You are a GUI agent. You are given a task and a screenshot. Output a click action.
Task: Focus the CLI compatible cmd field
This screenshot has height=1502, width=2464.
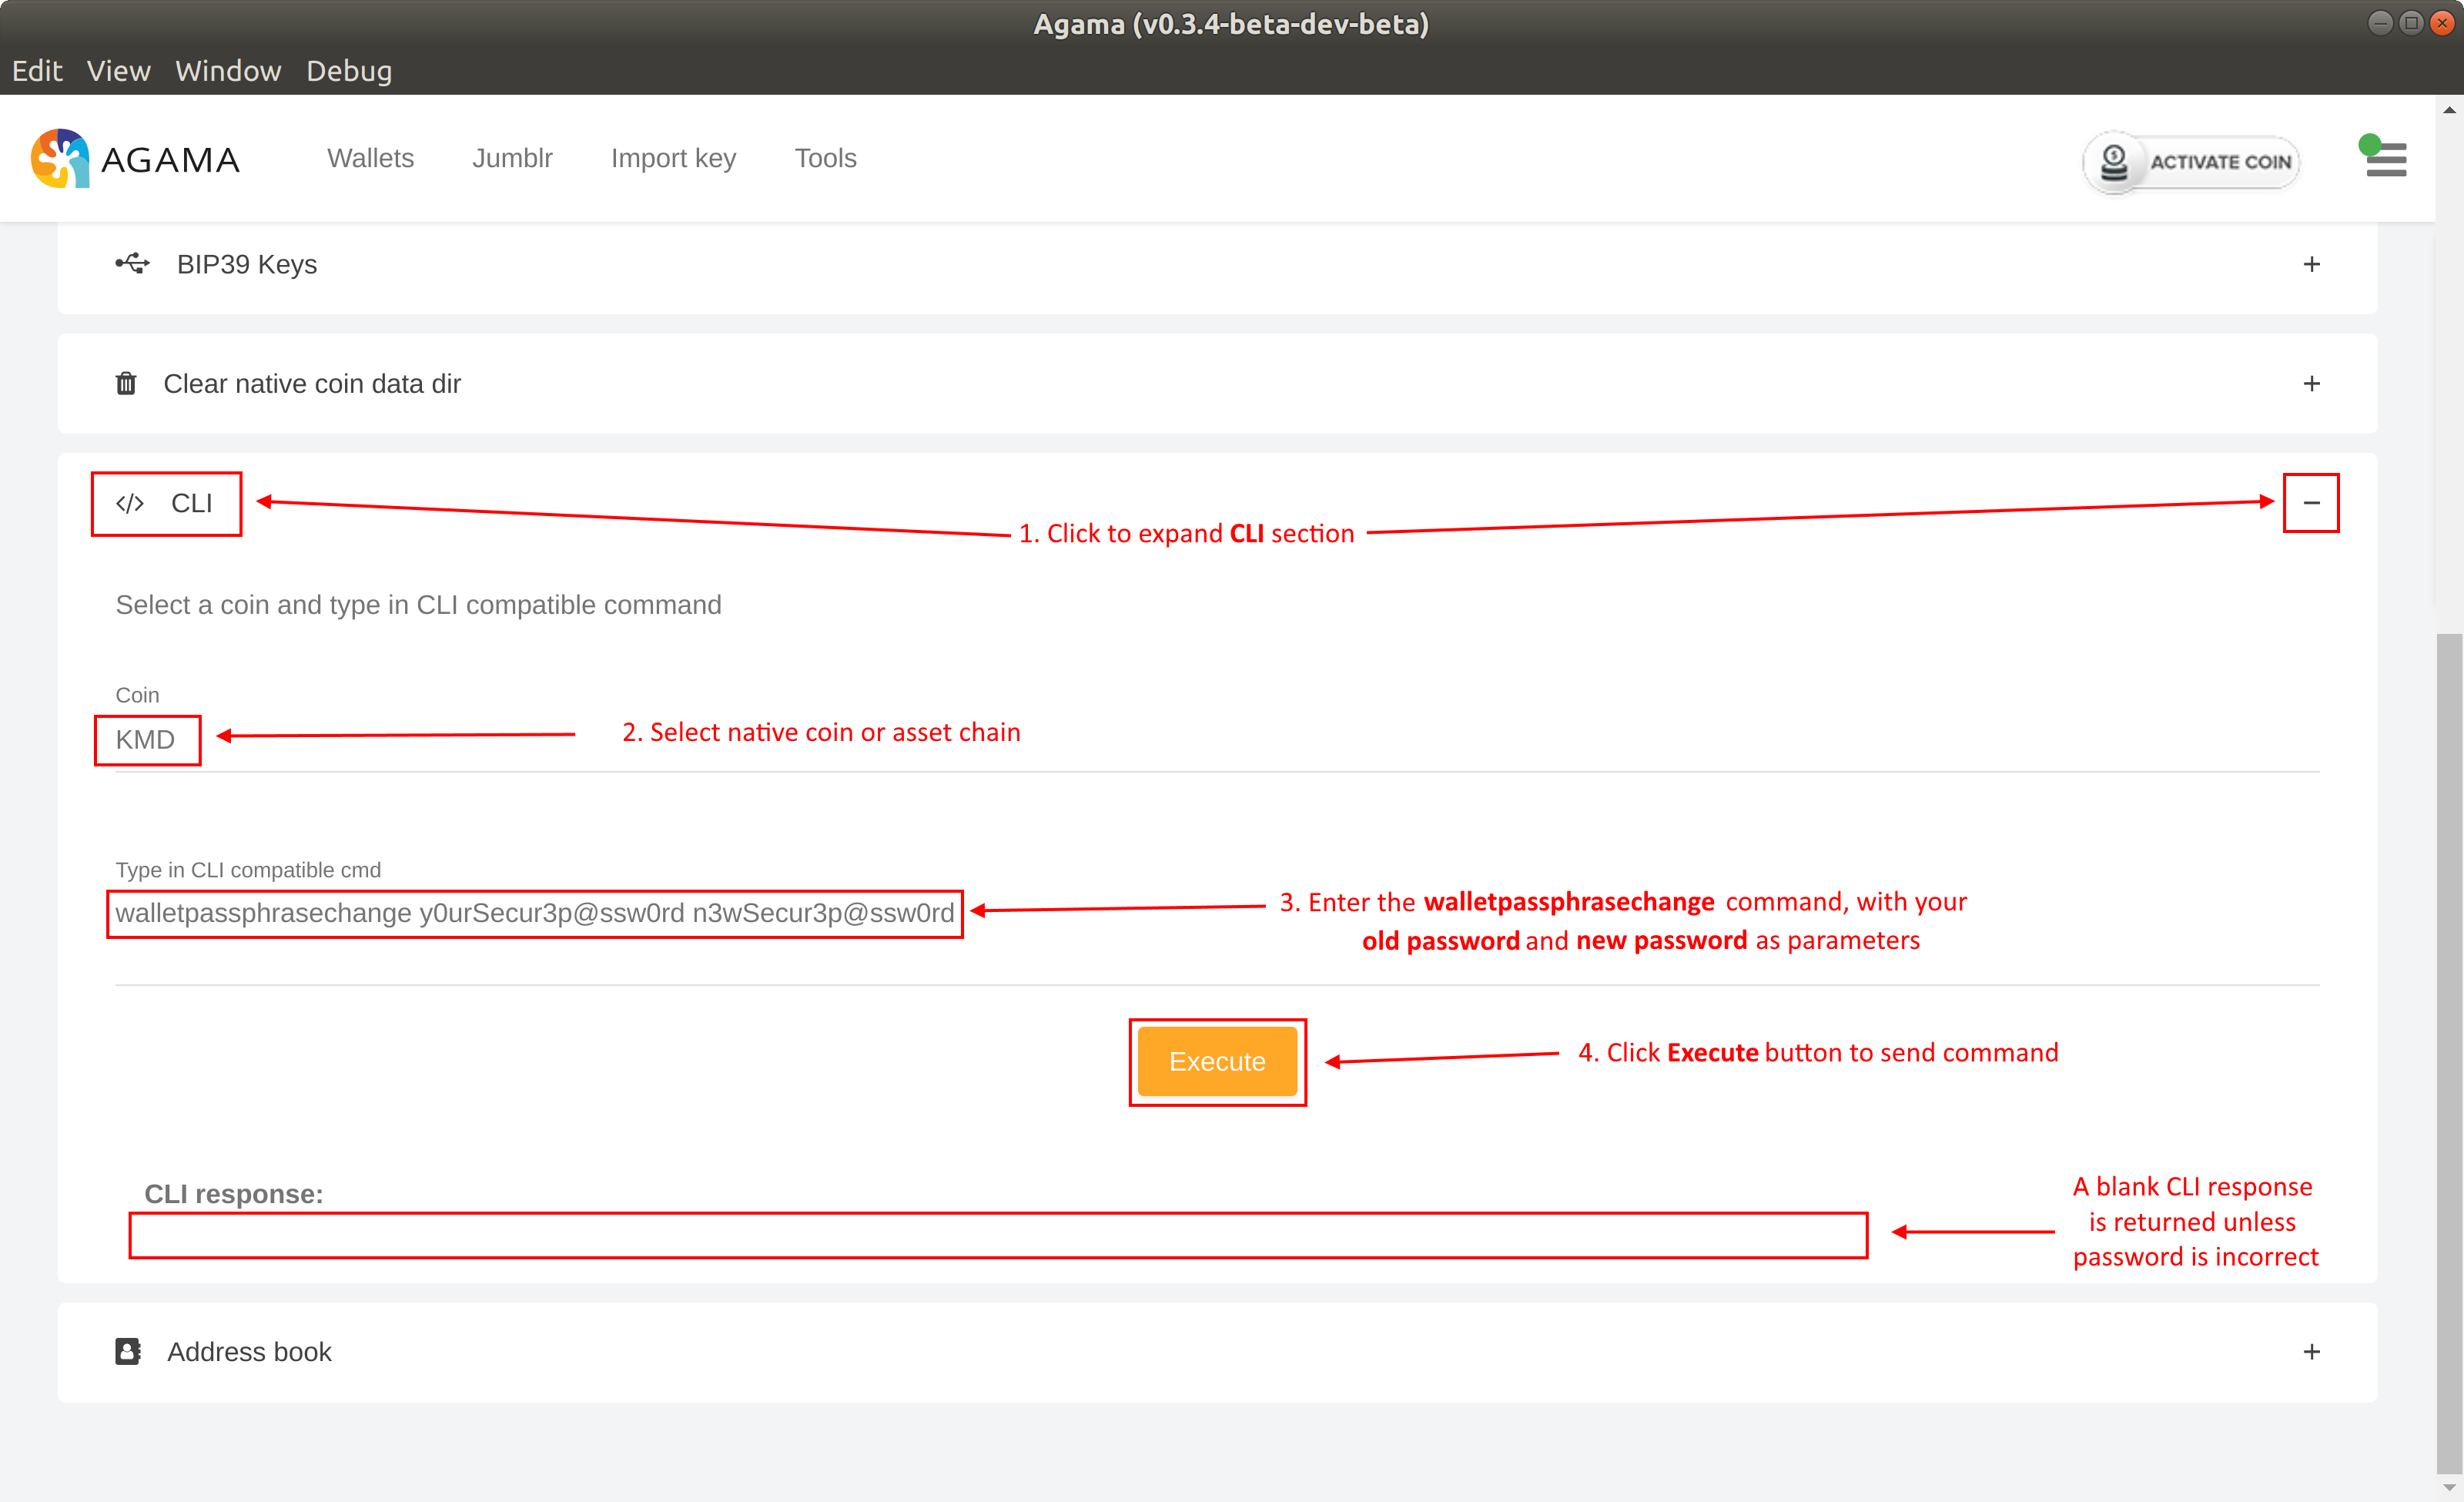tap(534, 913)
